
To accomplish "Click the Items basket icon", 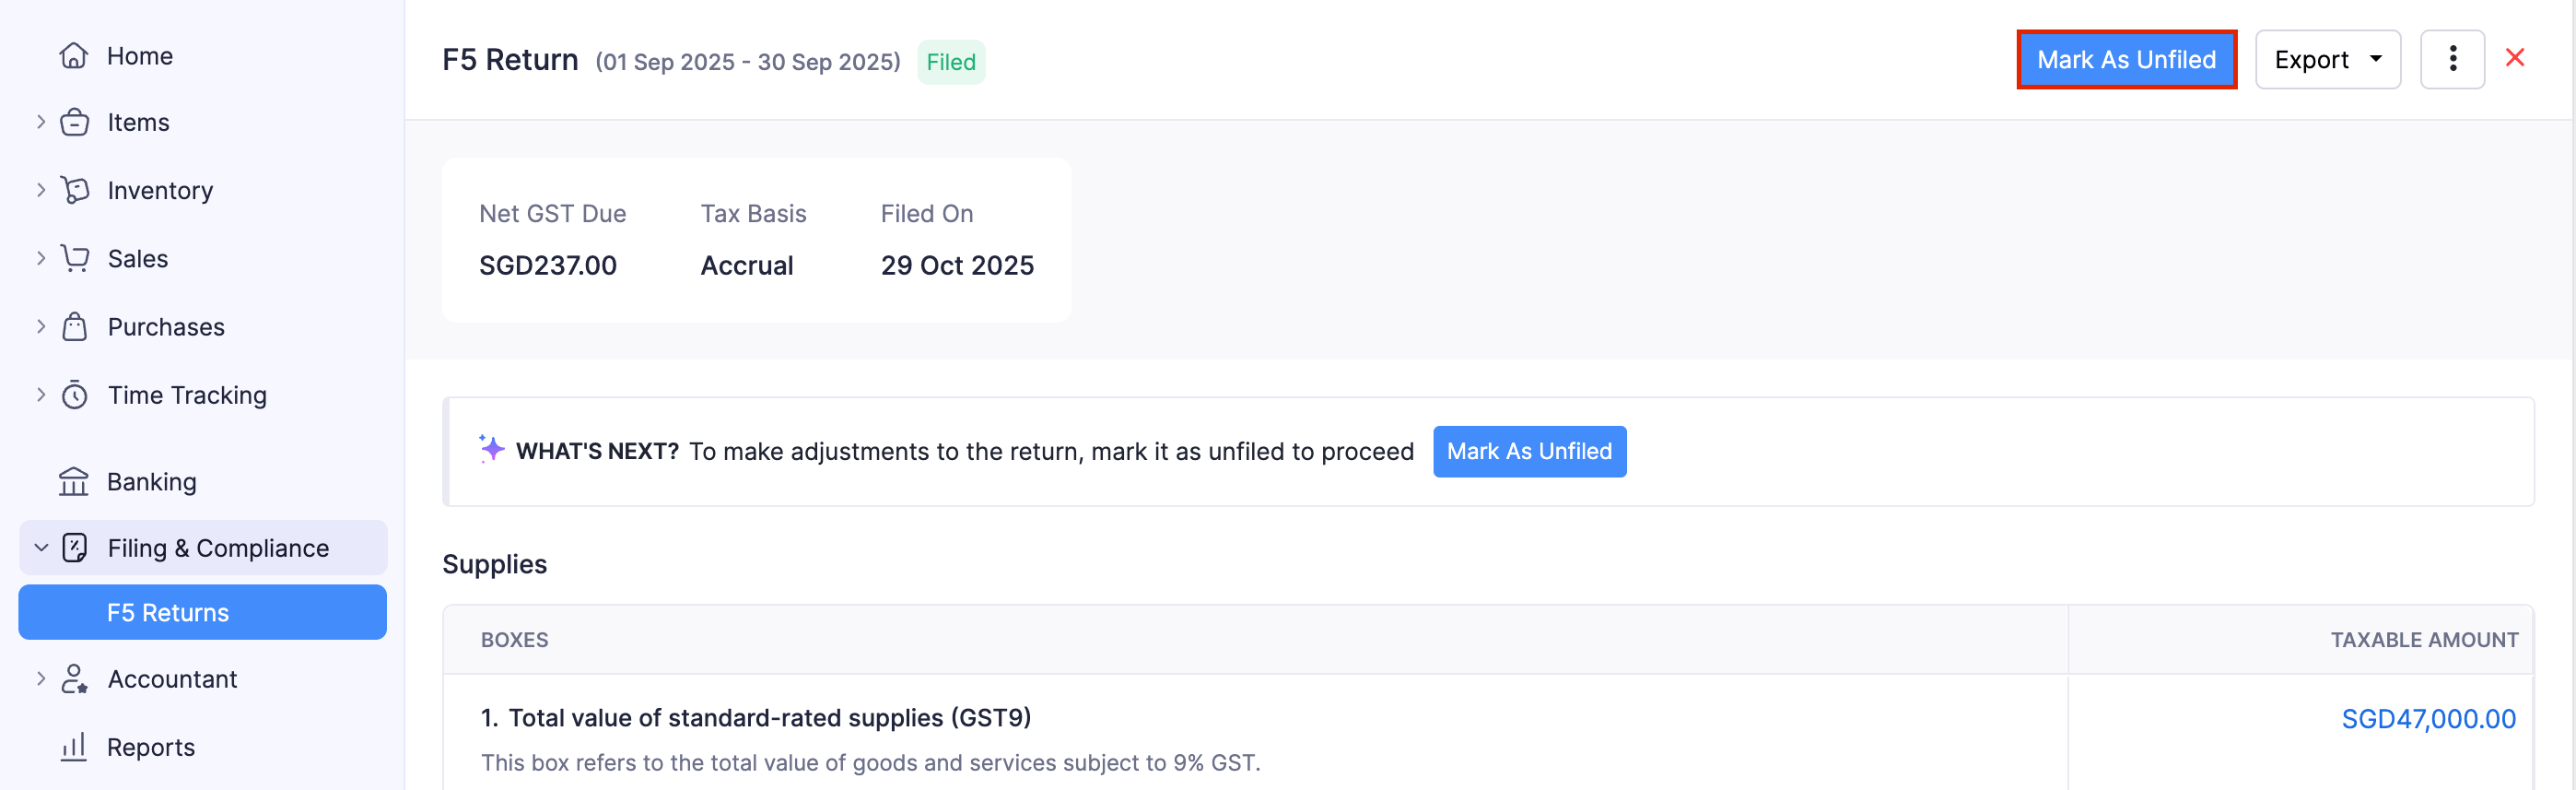I will click(74, 122).
